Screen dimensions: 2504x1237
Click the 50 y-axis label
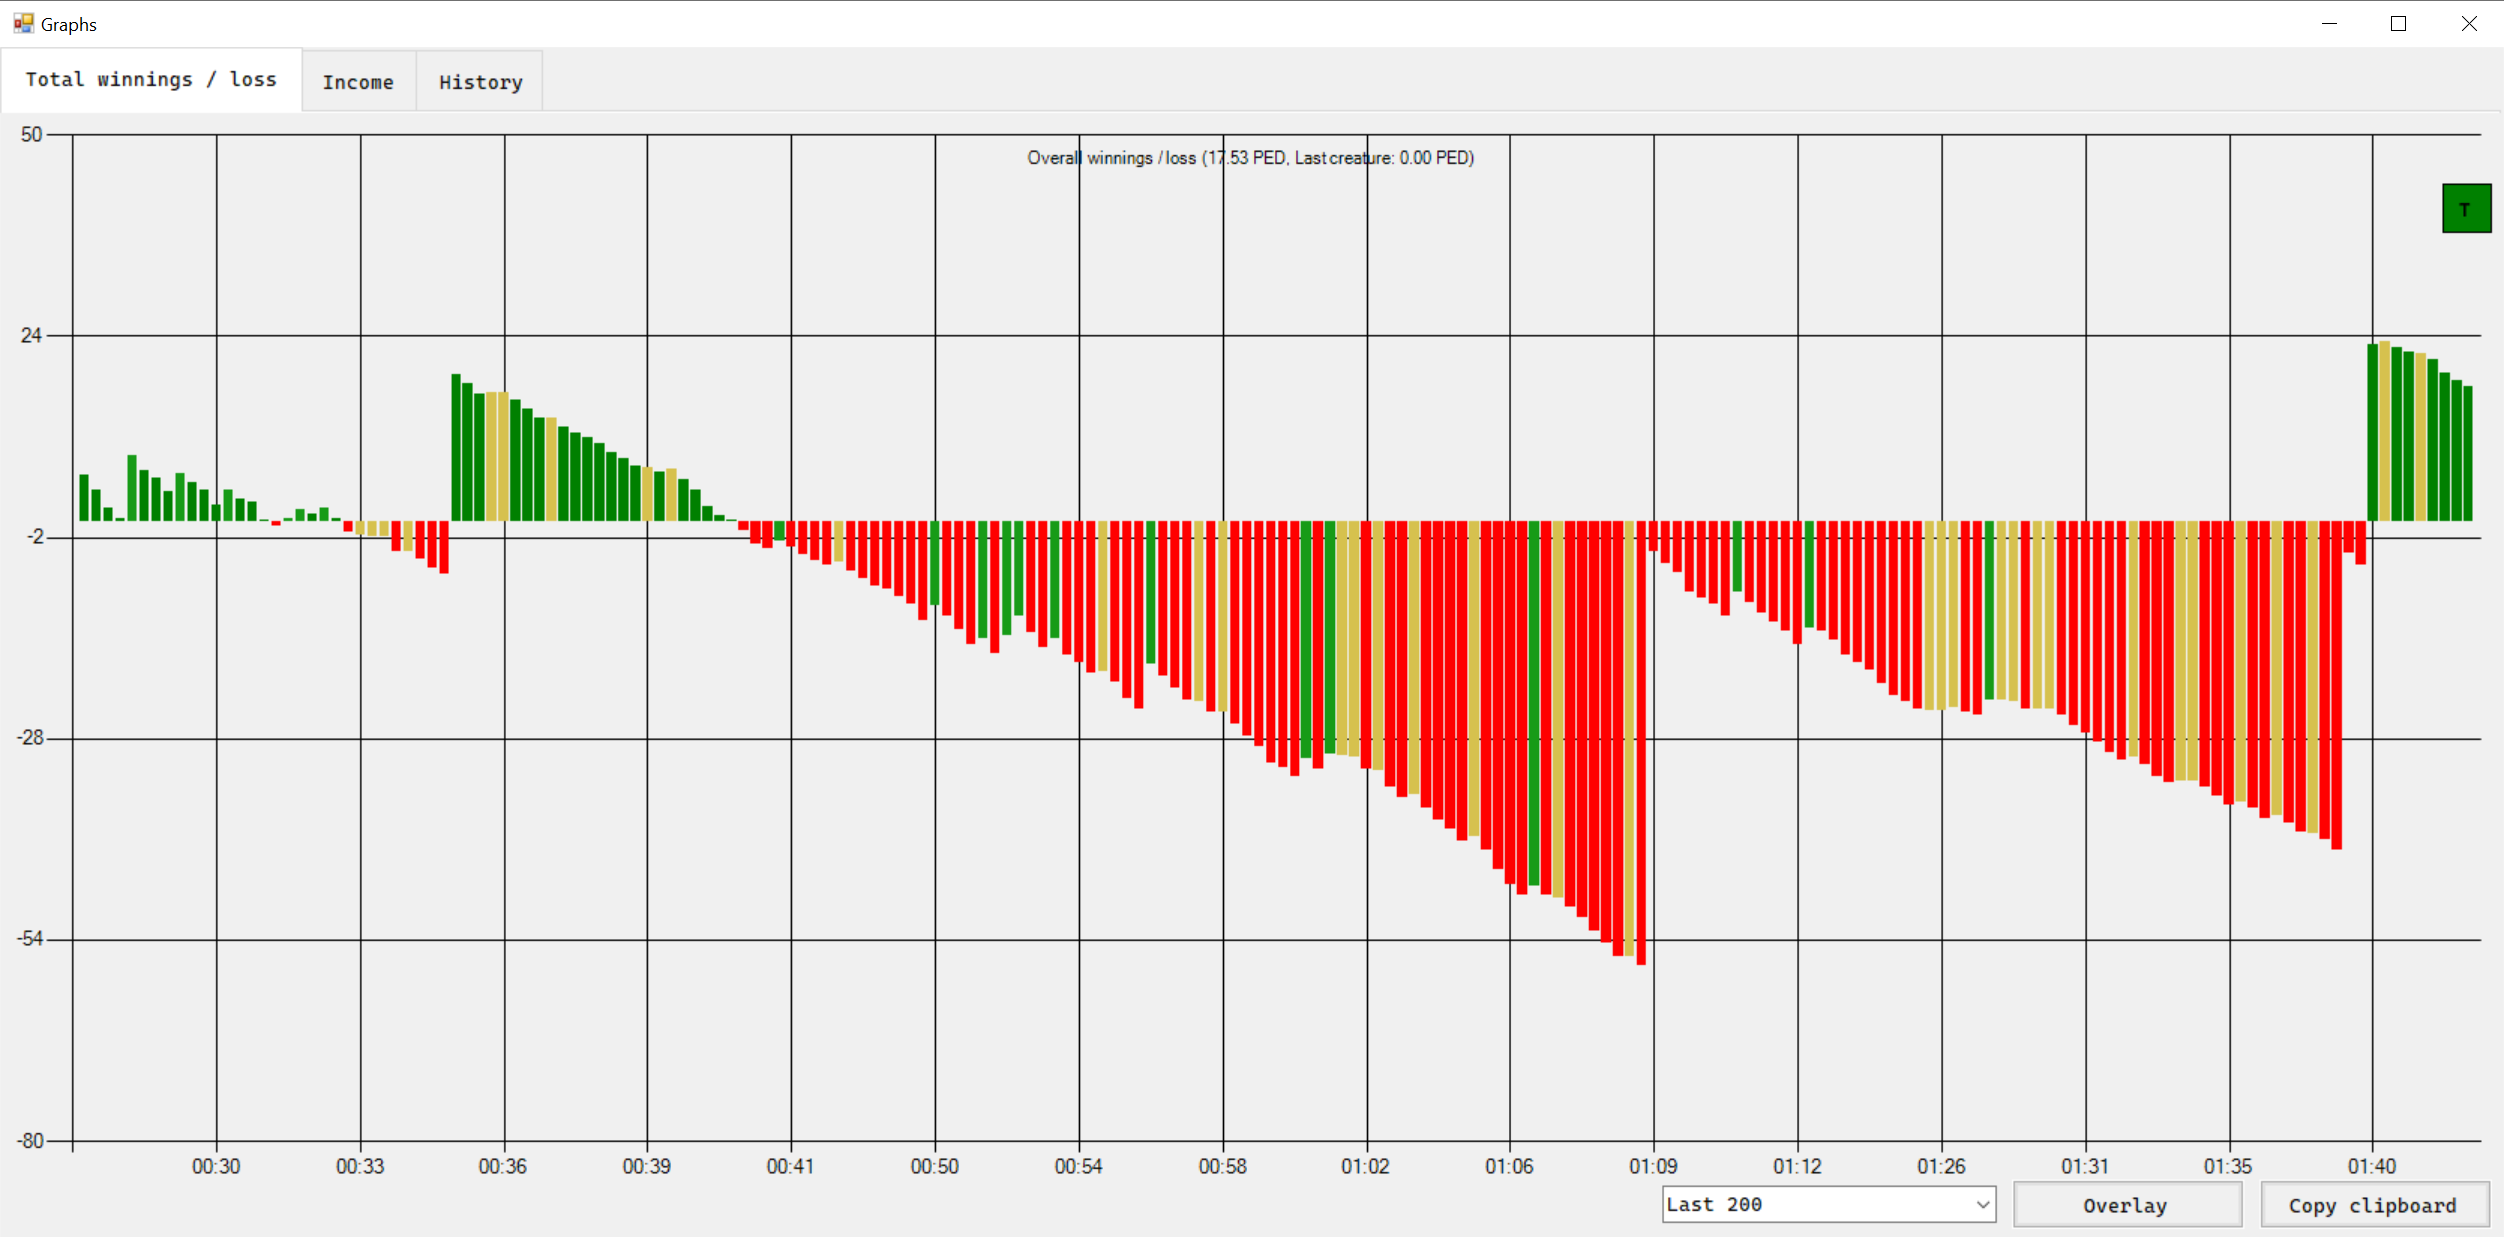(31, 134)
